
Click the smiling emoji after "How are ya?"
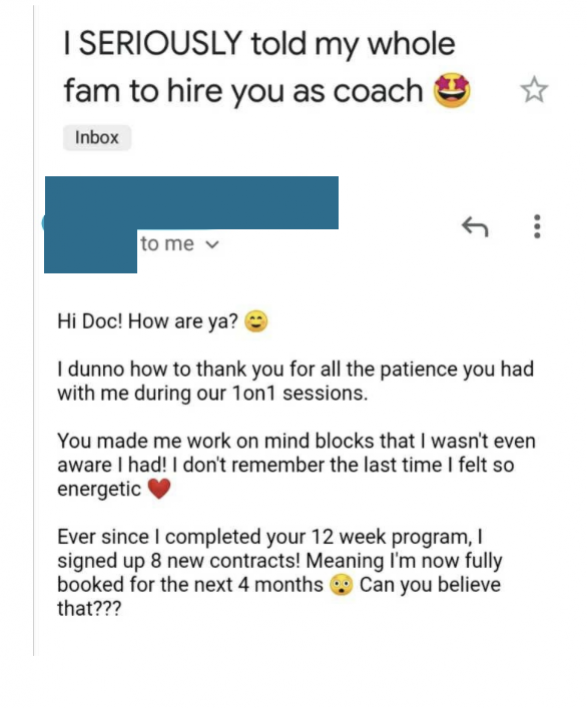pyautogui.click(x=256, y=321)
